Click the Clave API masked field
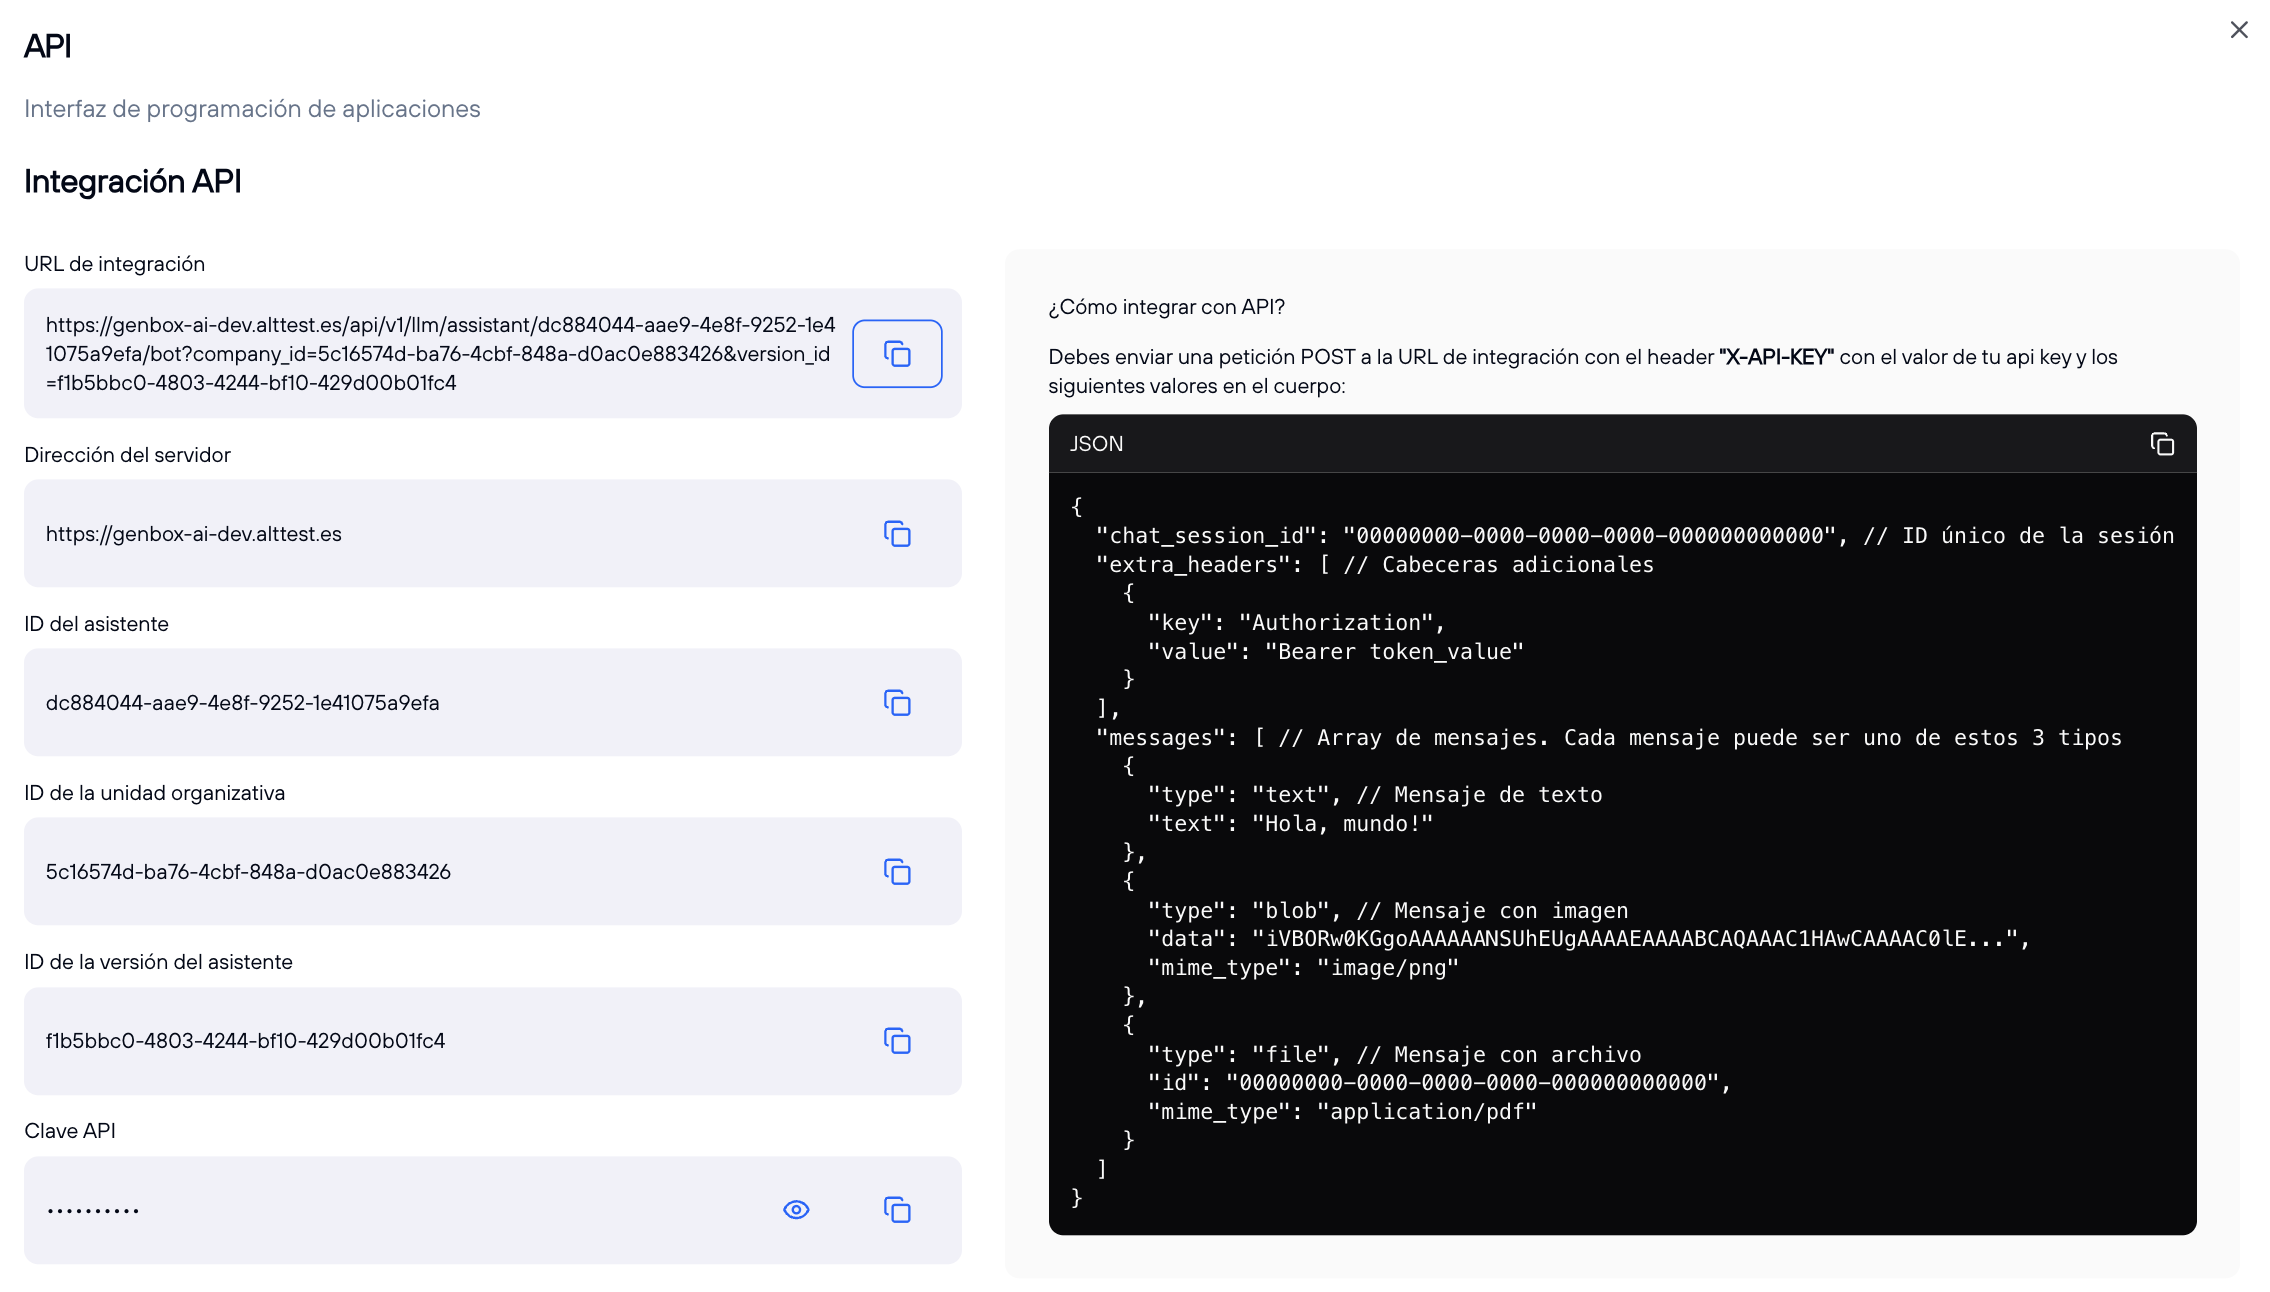Image resolution: width=2270 pixels, height=1292 pixels. [400, 1209]
